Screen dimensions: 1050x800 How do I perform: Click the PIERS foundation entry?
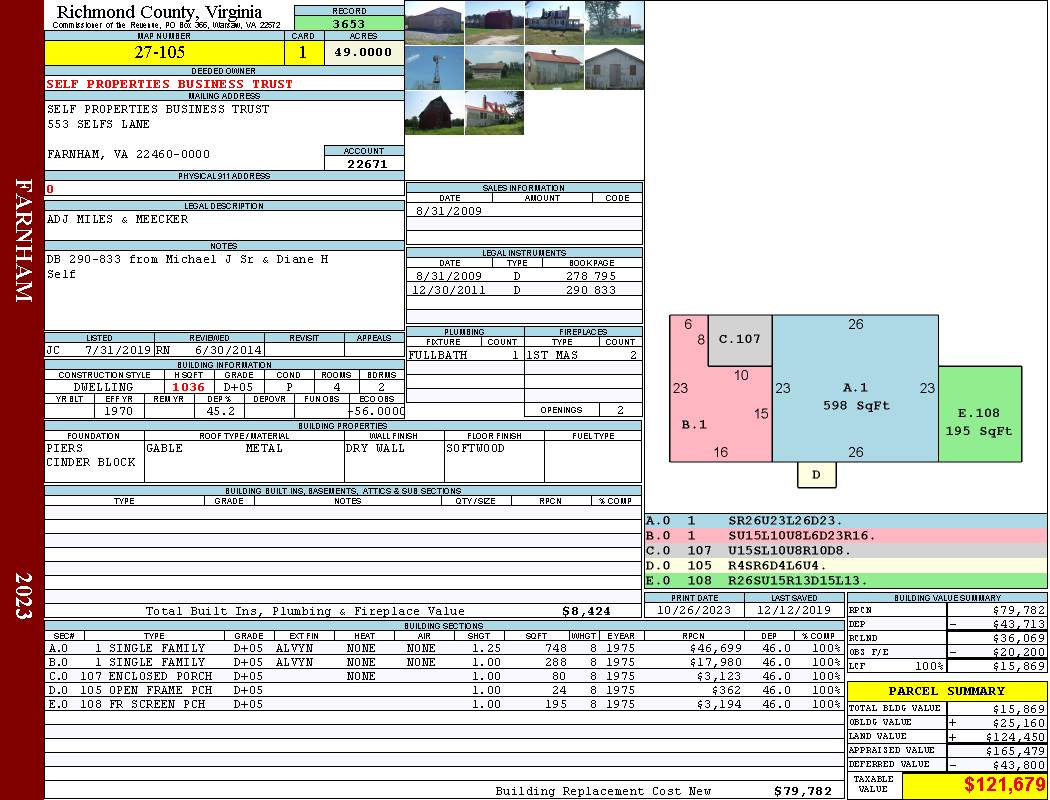point(65,448)
